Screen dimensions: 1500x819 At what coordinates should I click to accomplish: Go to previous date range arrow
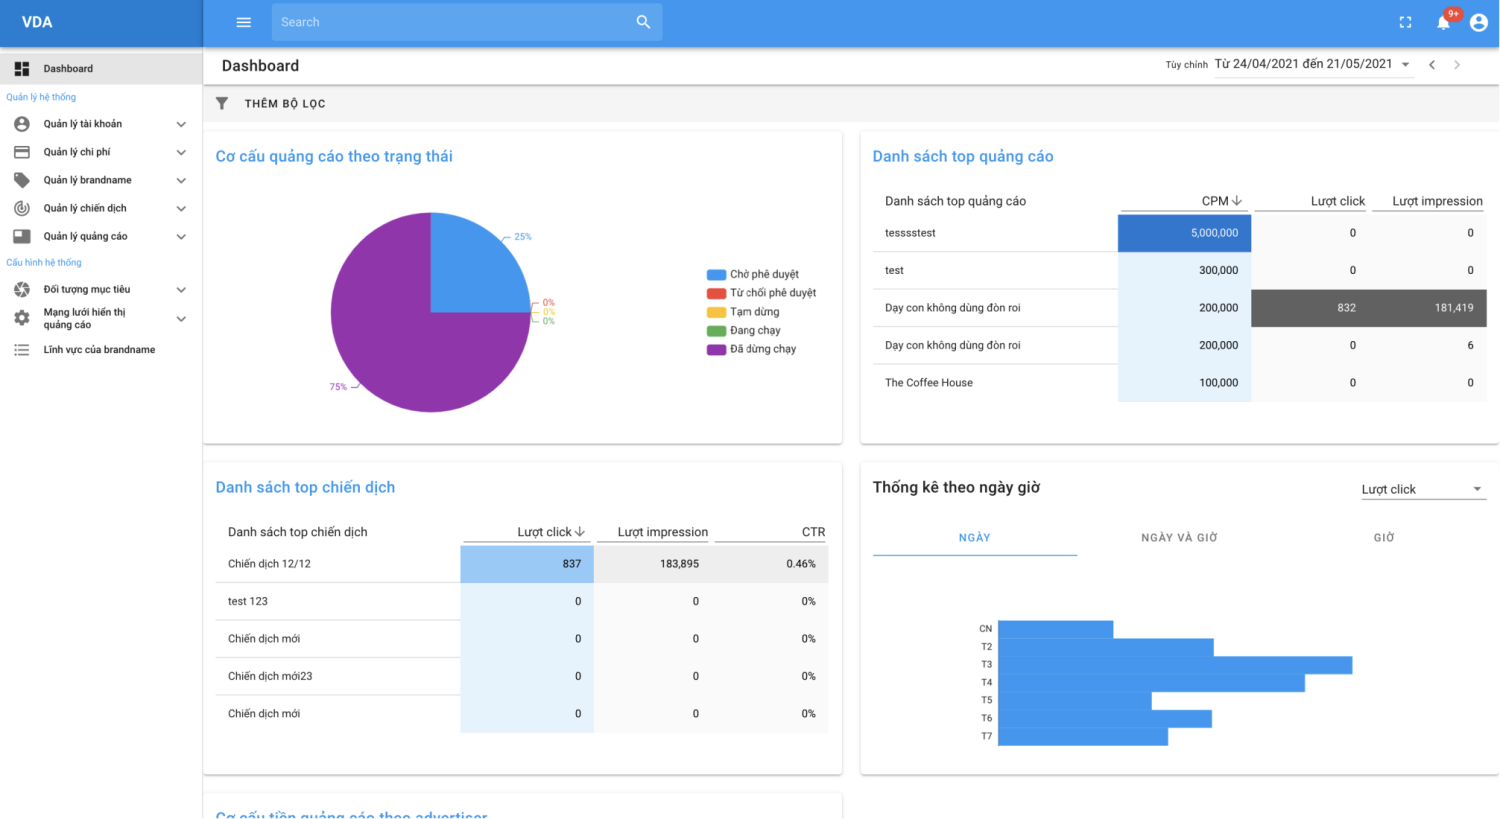tap(1432, 65)
